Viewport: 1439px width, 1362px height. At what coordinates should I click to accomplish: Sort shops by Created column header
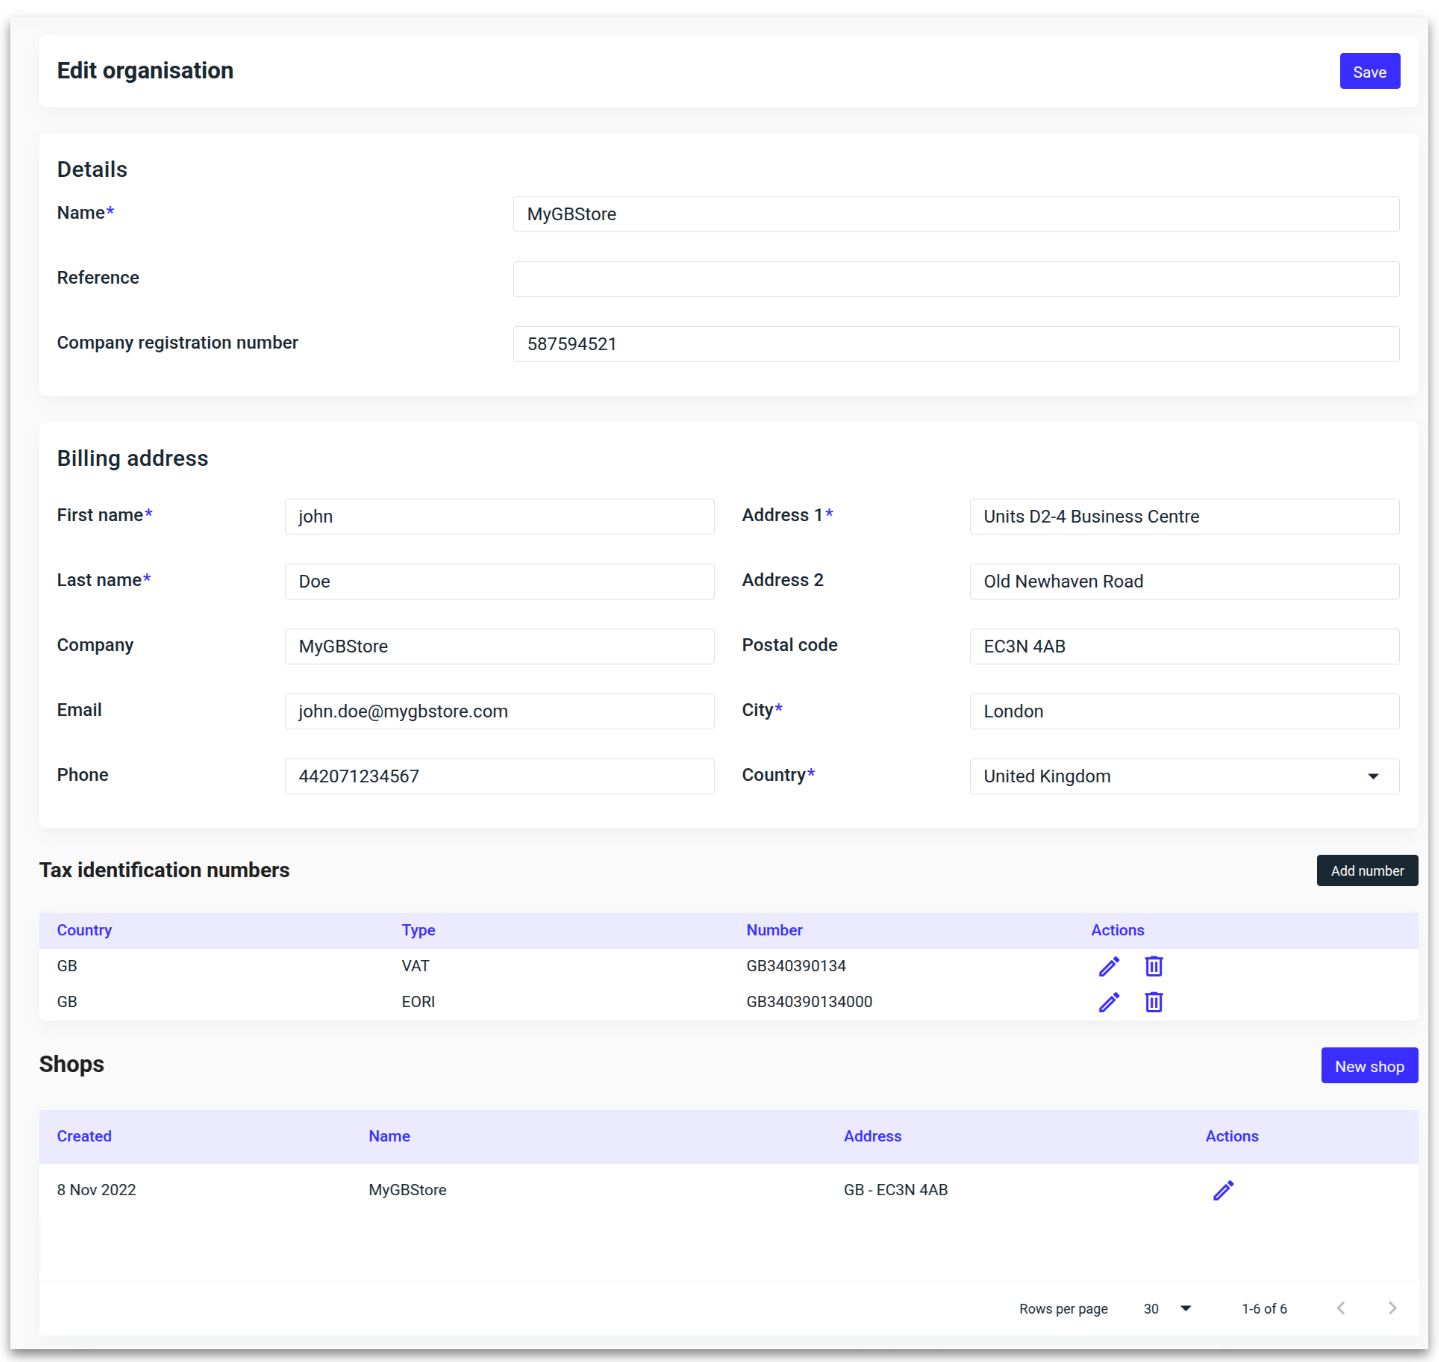click(x=84, y=1136)
